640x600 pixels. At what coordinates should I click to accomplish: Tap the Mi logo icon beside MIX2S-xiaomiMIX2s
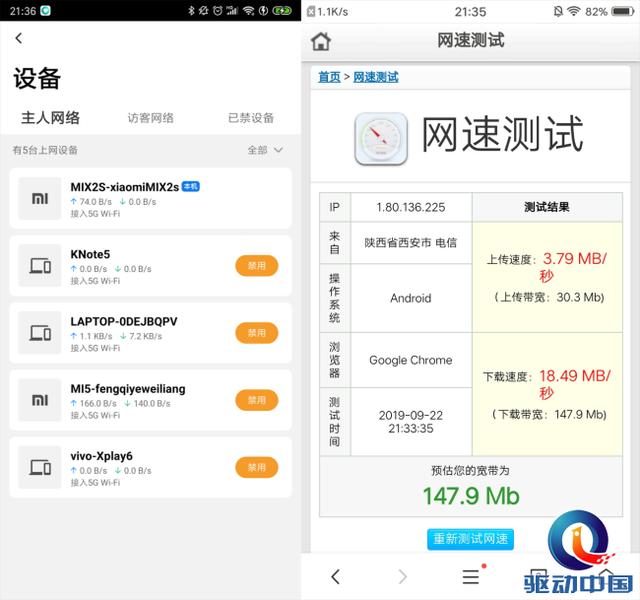[40, 199]
